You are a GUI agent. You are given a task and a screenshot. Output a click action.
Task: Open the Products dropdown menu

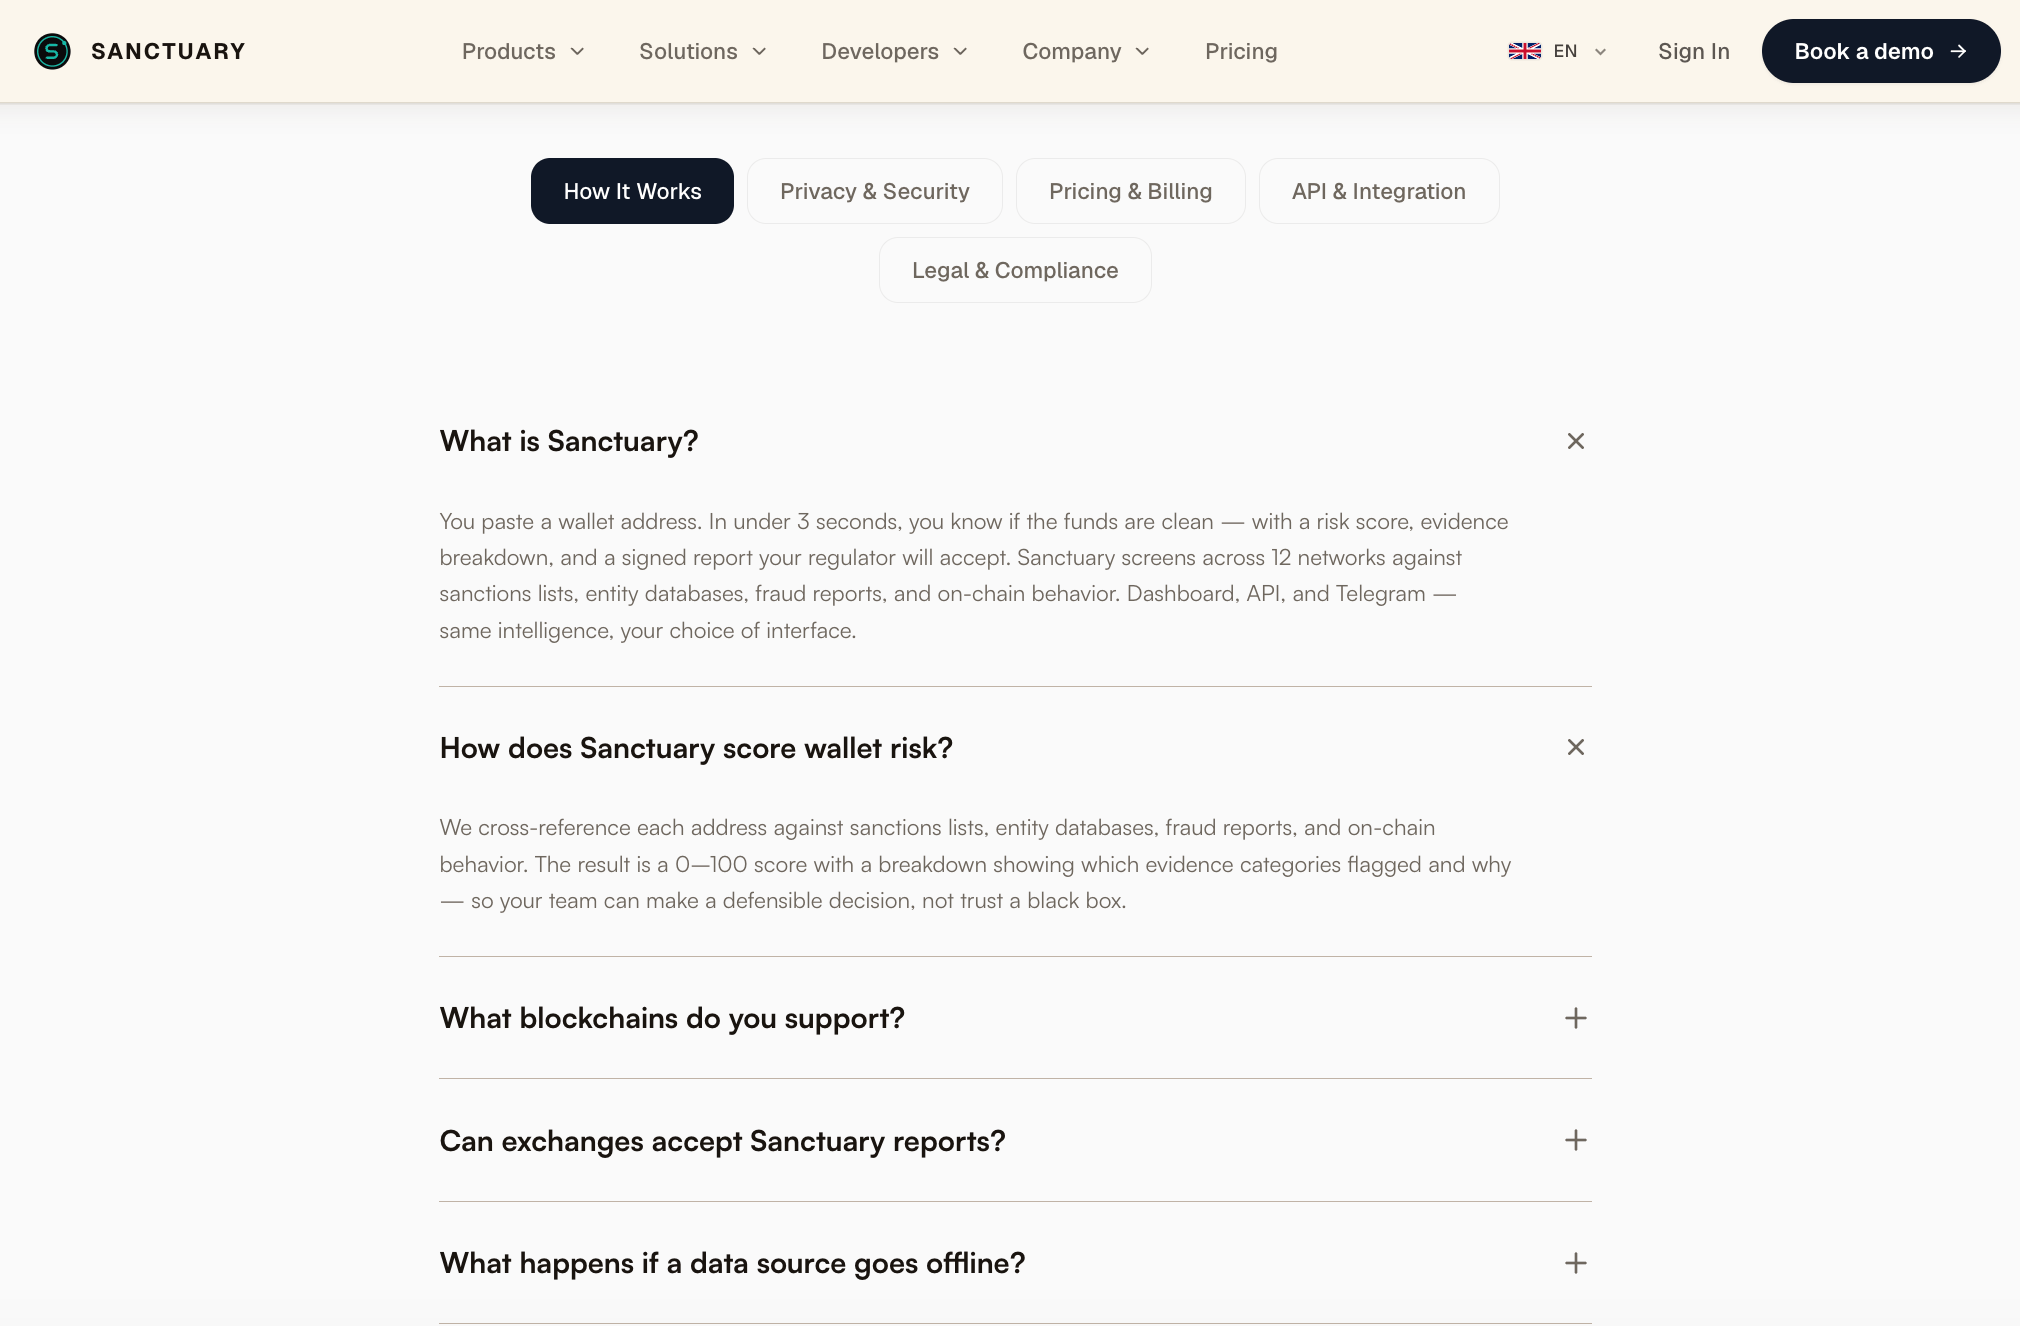[523, 51]
